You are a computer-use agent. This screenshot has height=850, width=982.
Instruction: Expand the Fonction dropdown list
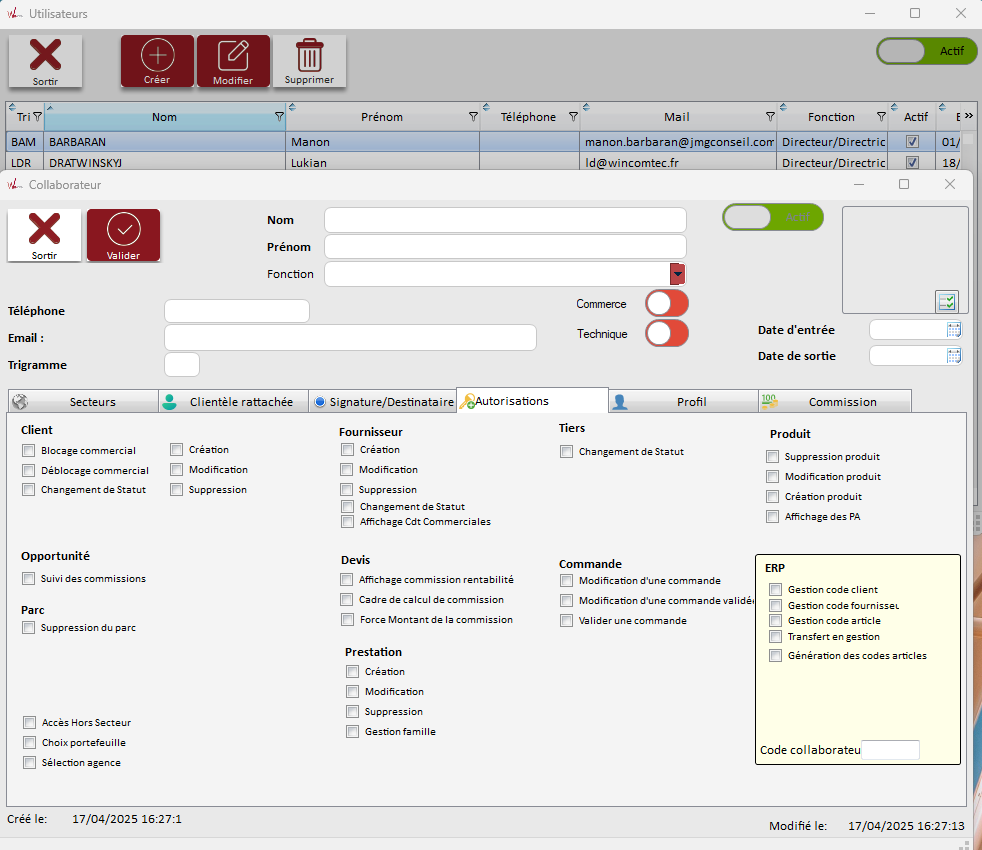tap(677, 274)
